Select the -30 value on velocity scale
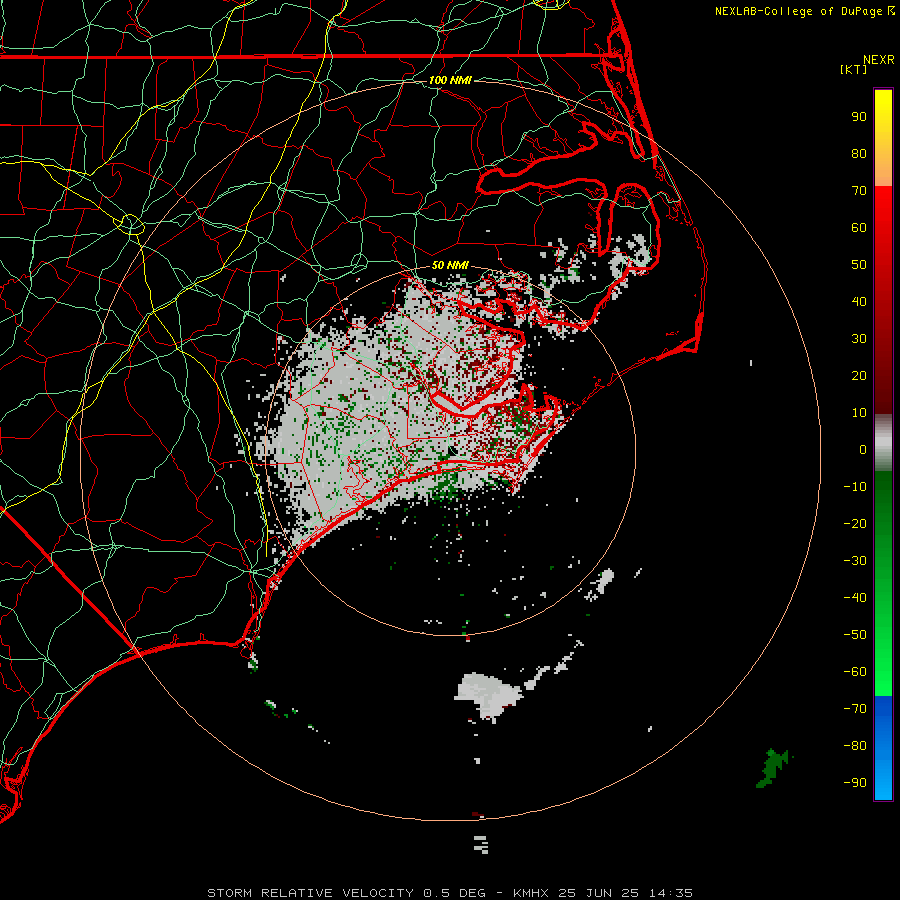Image resolution: width=900 pixels, height=900 pixels. 855,561
